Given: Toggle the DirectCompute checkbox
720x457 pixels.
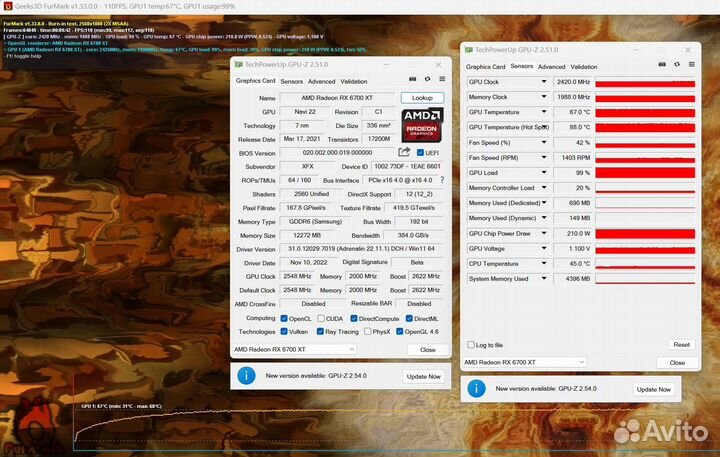Looking at the screenshot, I should (x=354, y=318).
